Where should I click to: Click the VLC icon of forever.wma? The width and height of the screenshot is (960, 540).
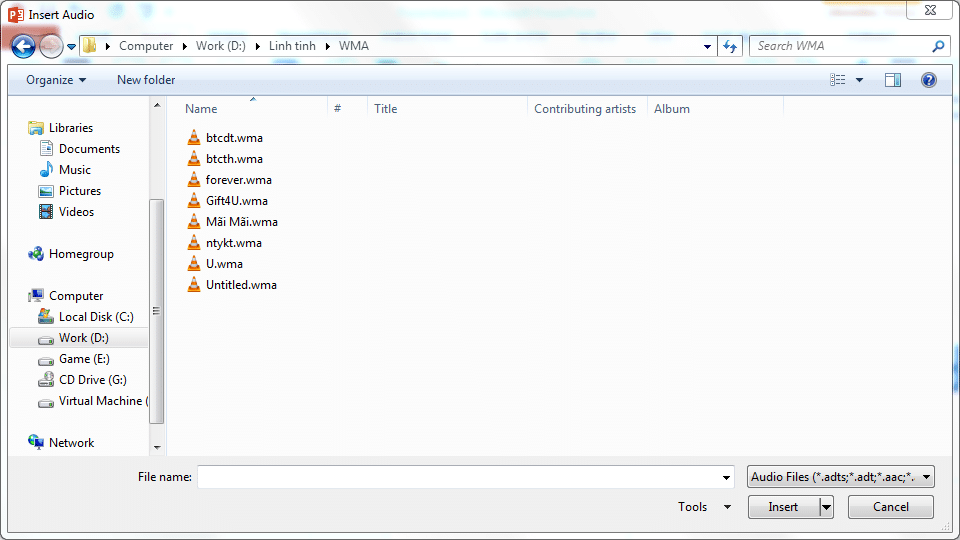193,179
